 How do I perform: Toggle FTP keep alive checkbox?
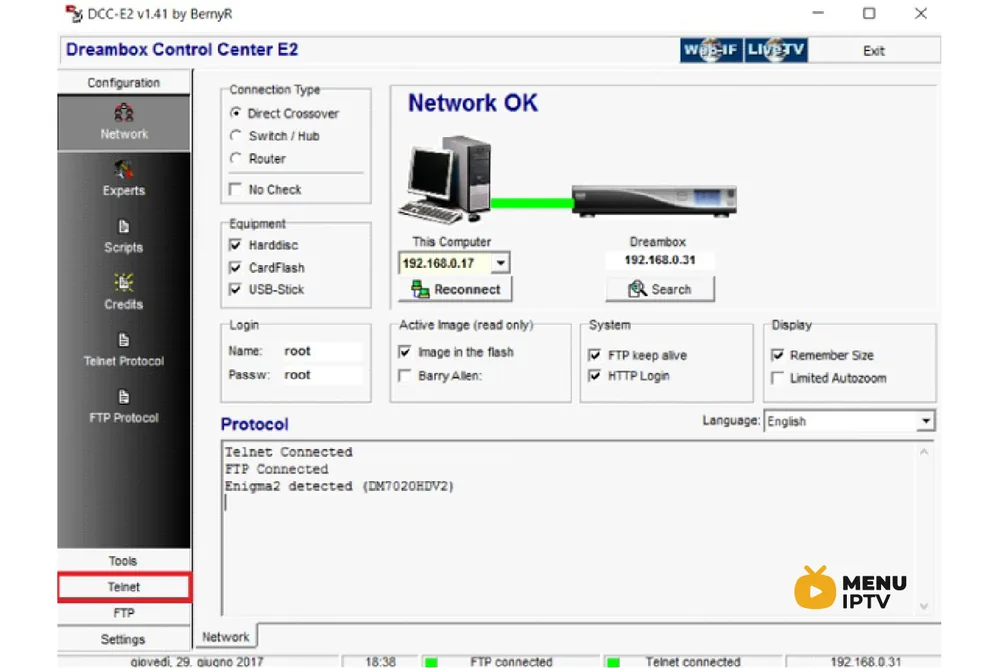click(x=594, y=355)
